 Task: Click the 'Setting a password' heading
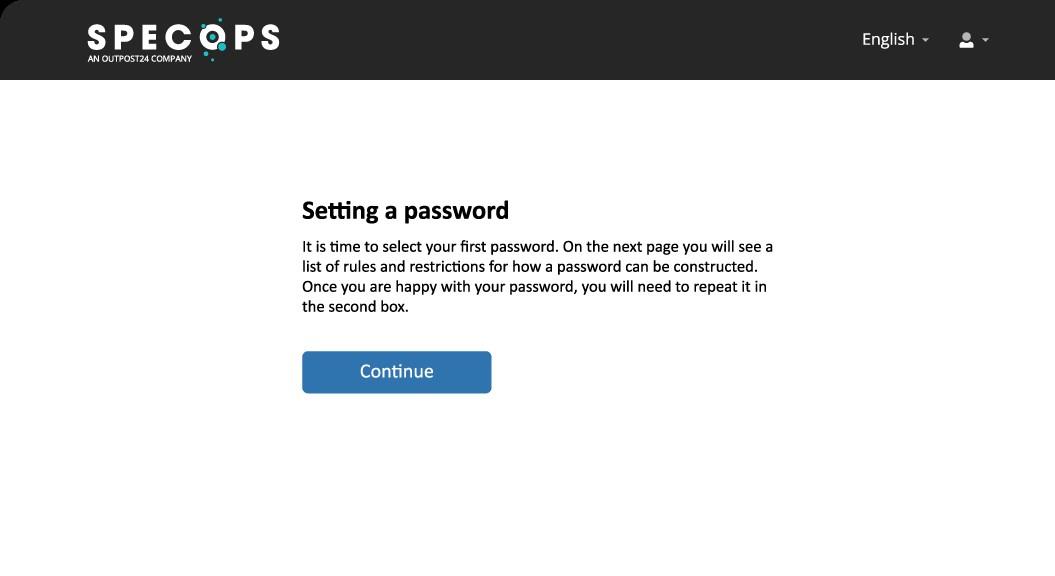tap(405, 211)
